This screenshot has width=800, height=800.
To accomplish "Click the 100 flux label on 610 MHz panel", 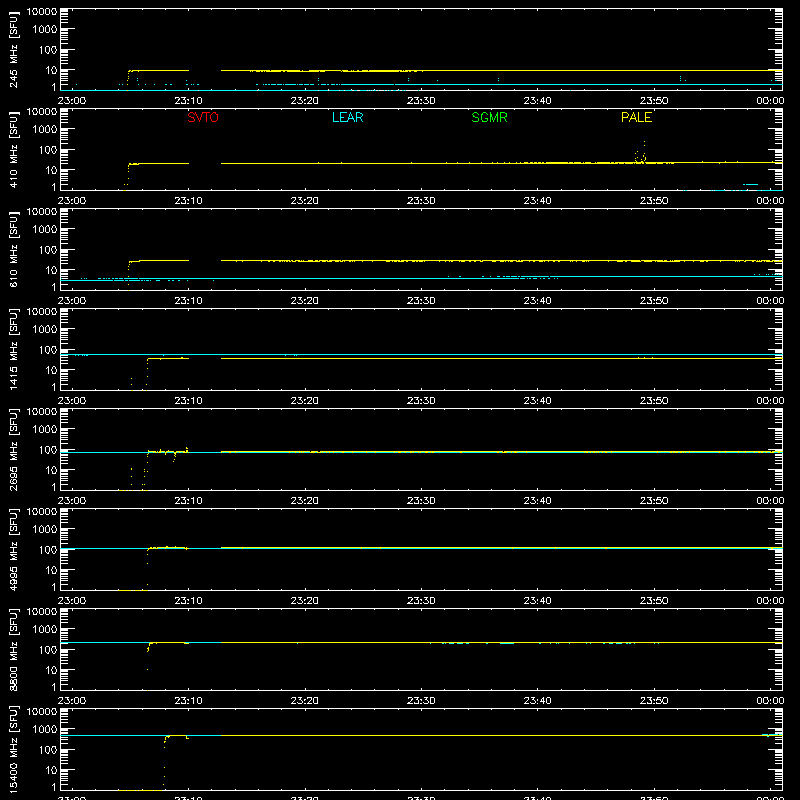I will (x=48, y=250).
